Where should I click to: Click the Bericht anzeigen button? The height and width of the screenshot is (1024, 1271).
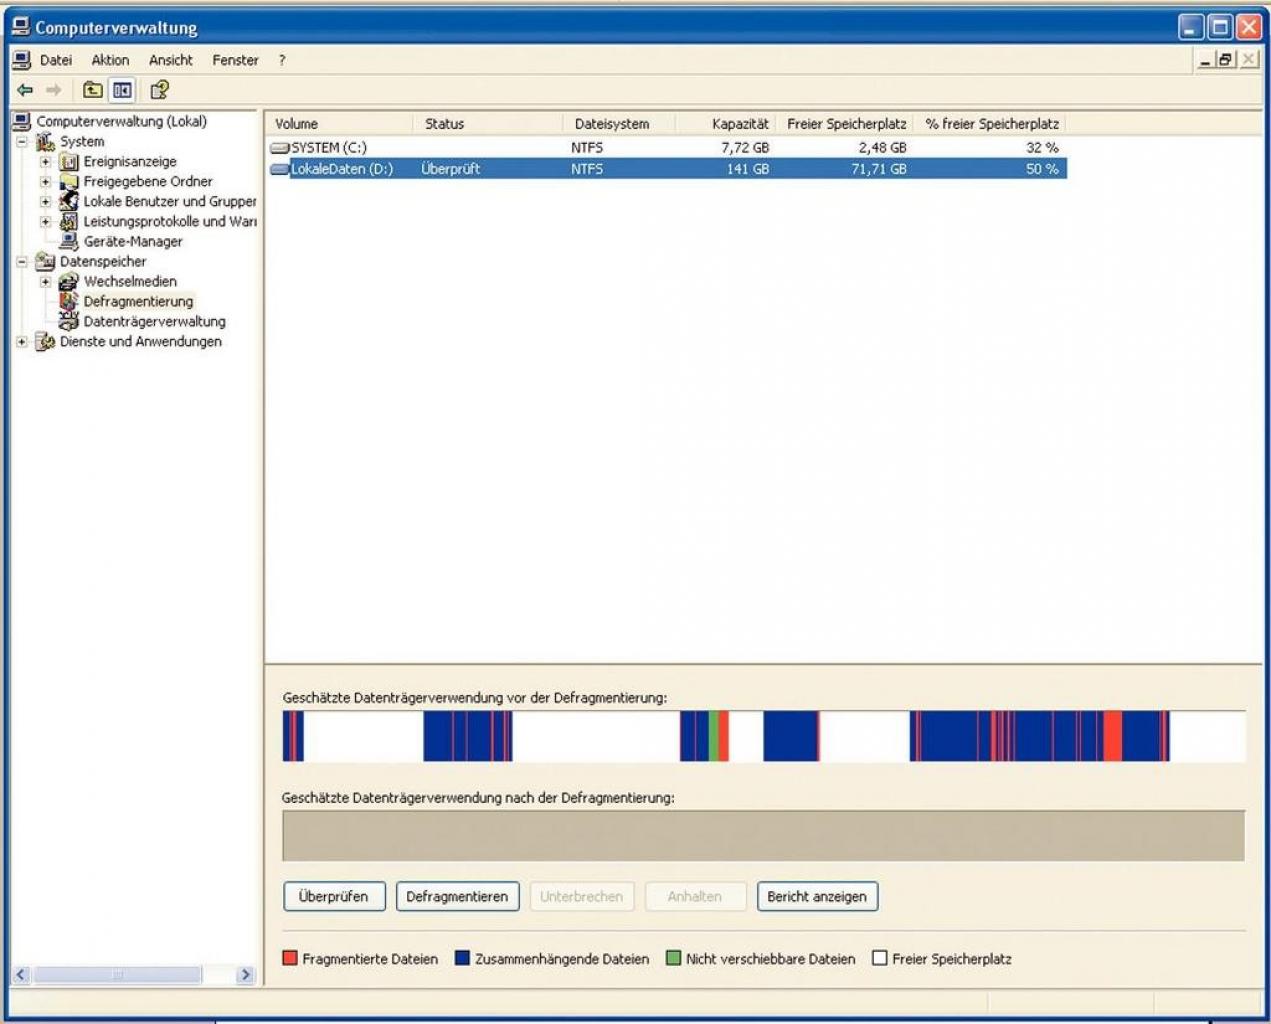[817, 896]
